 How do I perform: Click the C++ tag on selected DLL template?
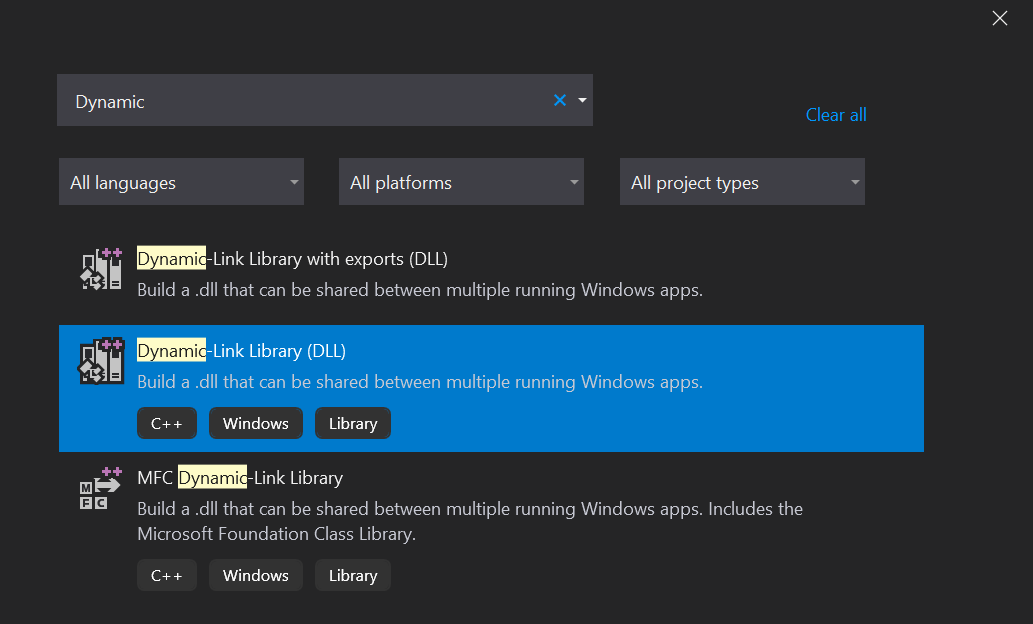[x=167, y=423]
